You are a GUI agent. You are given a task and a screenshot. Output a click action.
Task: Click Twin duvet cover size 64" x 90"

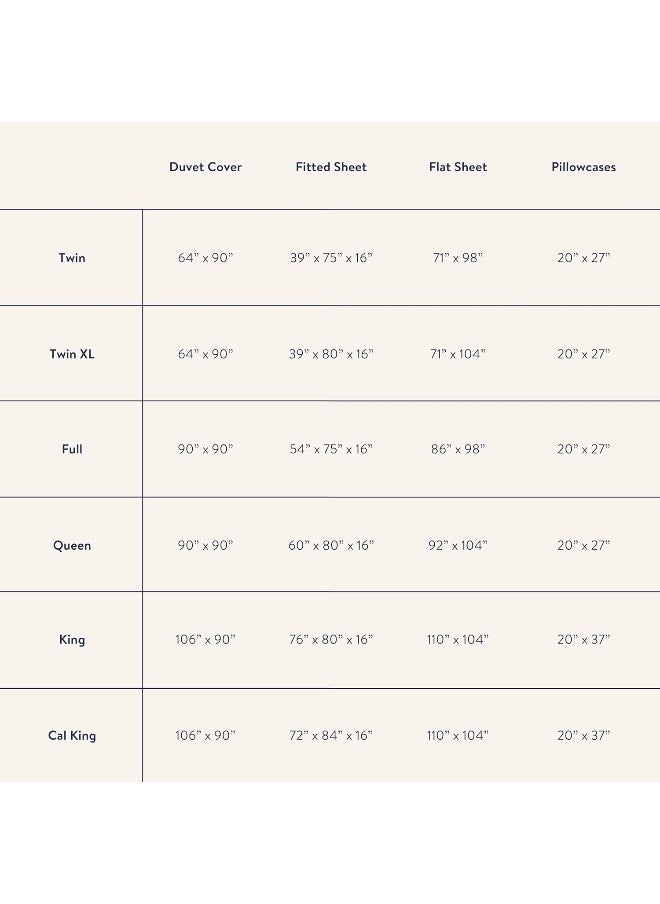(x=205, y=258)
